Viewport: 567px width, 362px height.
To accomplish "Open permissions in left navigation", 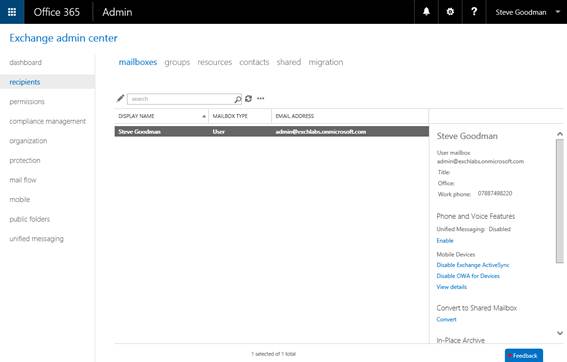I will click(27, 102).
